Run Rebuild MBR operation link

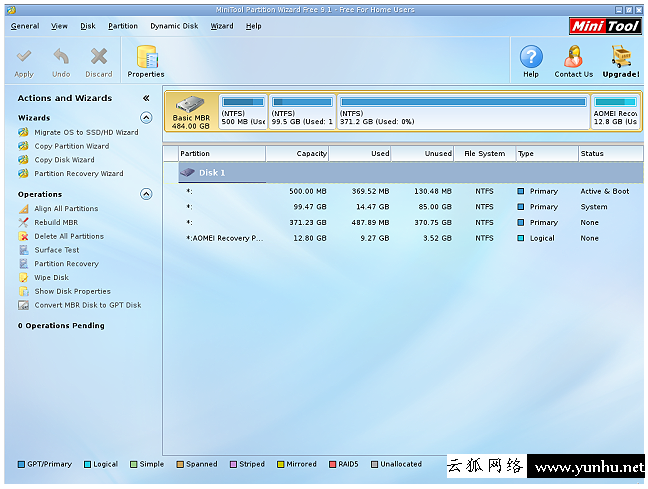click(56, 222)
